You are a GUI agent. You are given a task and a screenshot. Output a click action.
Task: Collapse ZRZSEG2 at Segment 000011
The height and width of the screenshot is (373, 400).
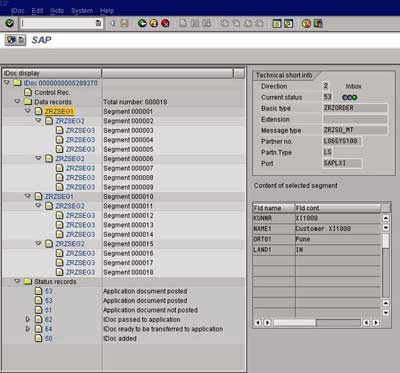pos(38,205)
